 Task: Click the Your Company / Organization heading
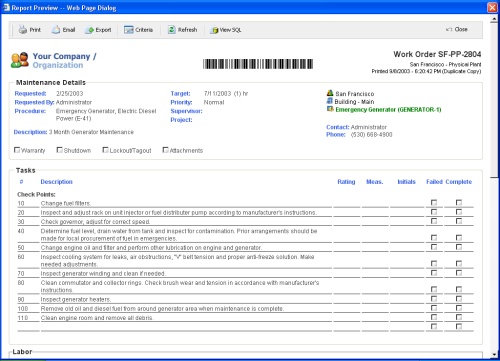[64, 61]
